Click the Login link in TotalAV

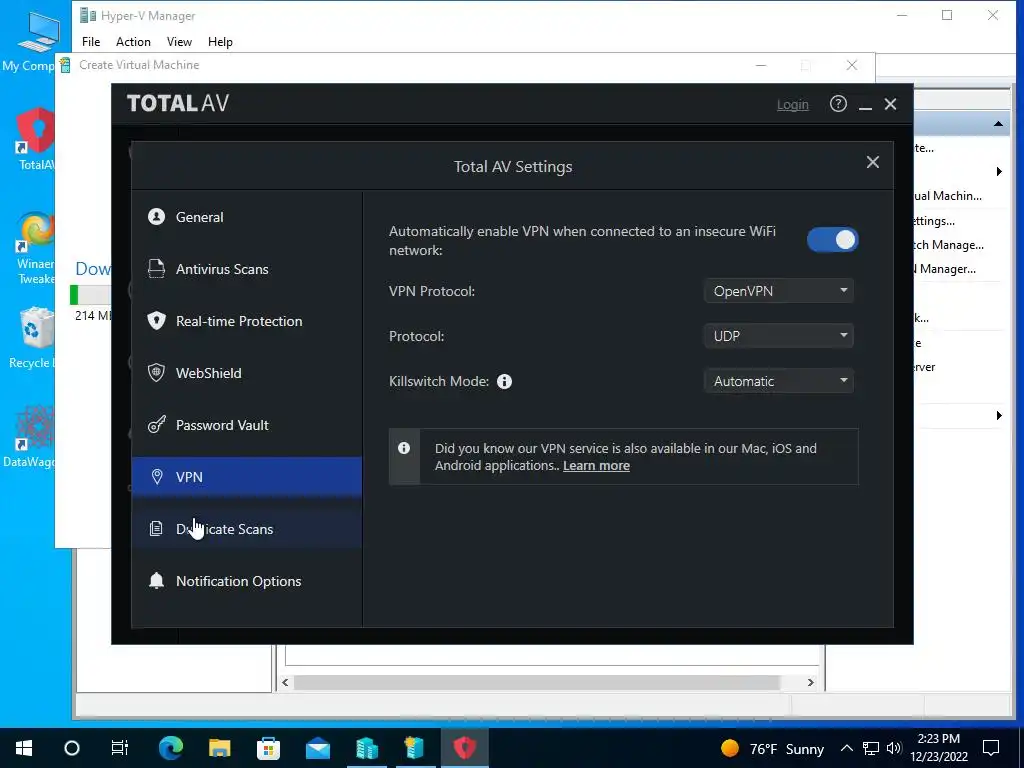coord(793,104)
